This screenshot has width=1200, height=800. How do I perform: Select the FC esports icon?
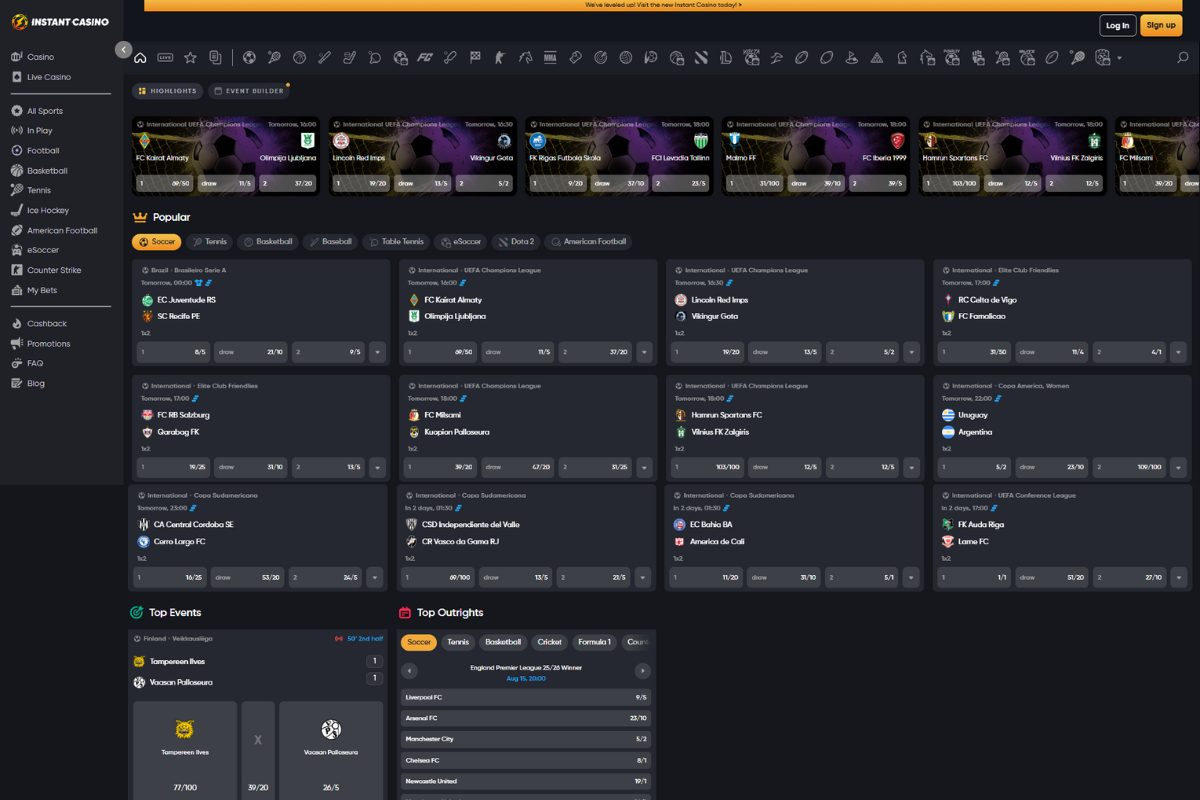point(425,58)
